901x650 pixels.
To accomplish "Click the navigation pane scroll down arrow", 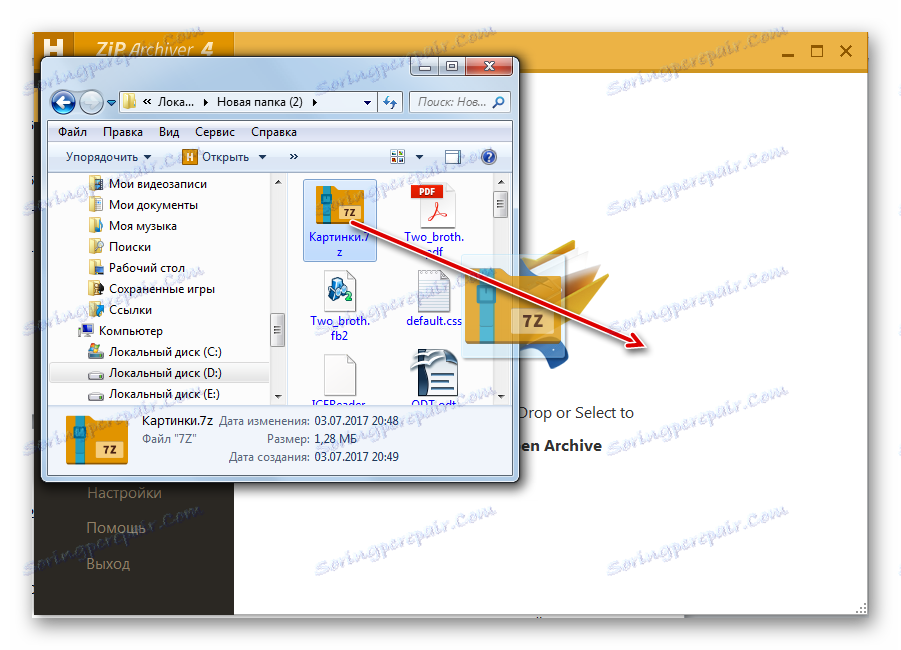I will click(278, 396).
